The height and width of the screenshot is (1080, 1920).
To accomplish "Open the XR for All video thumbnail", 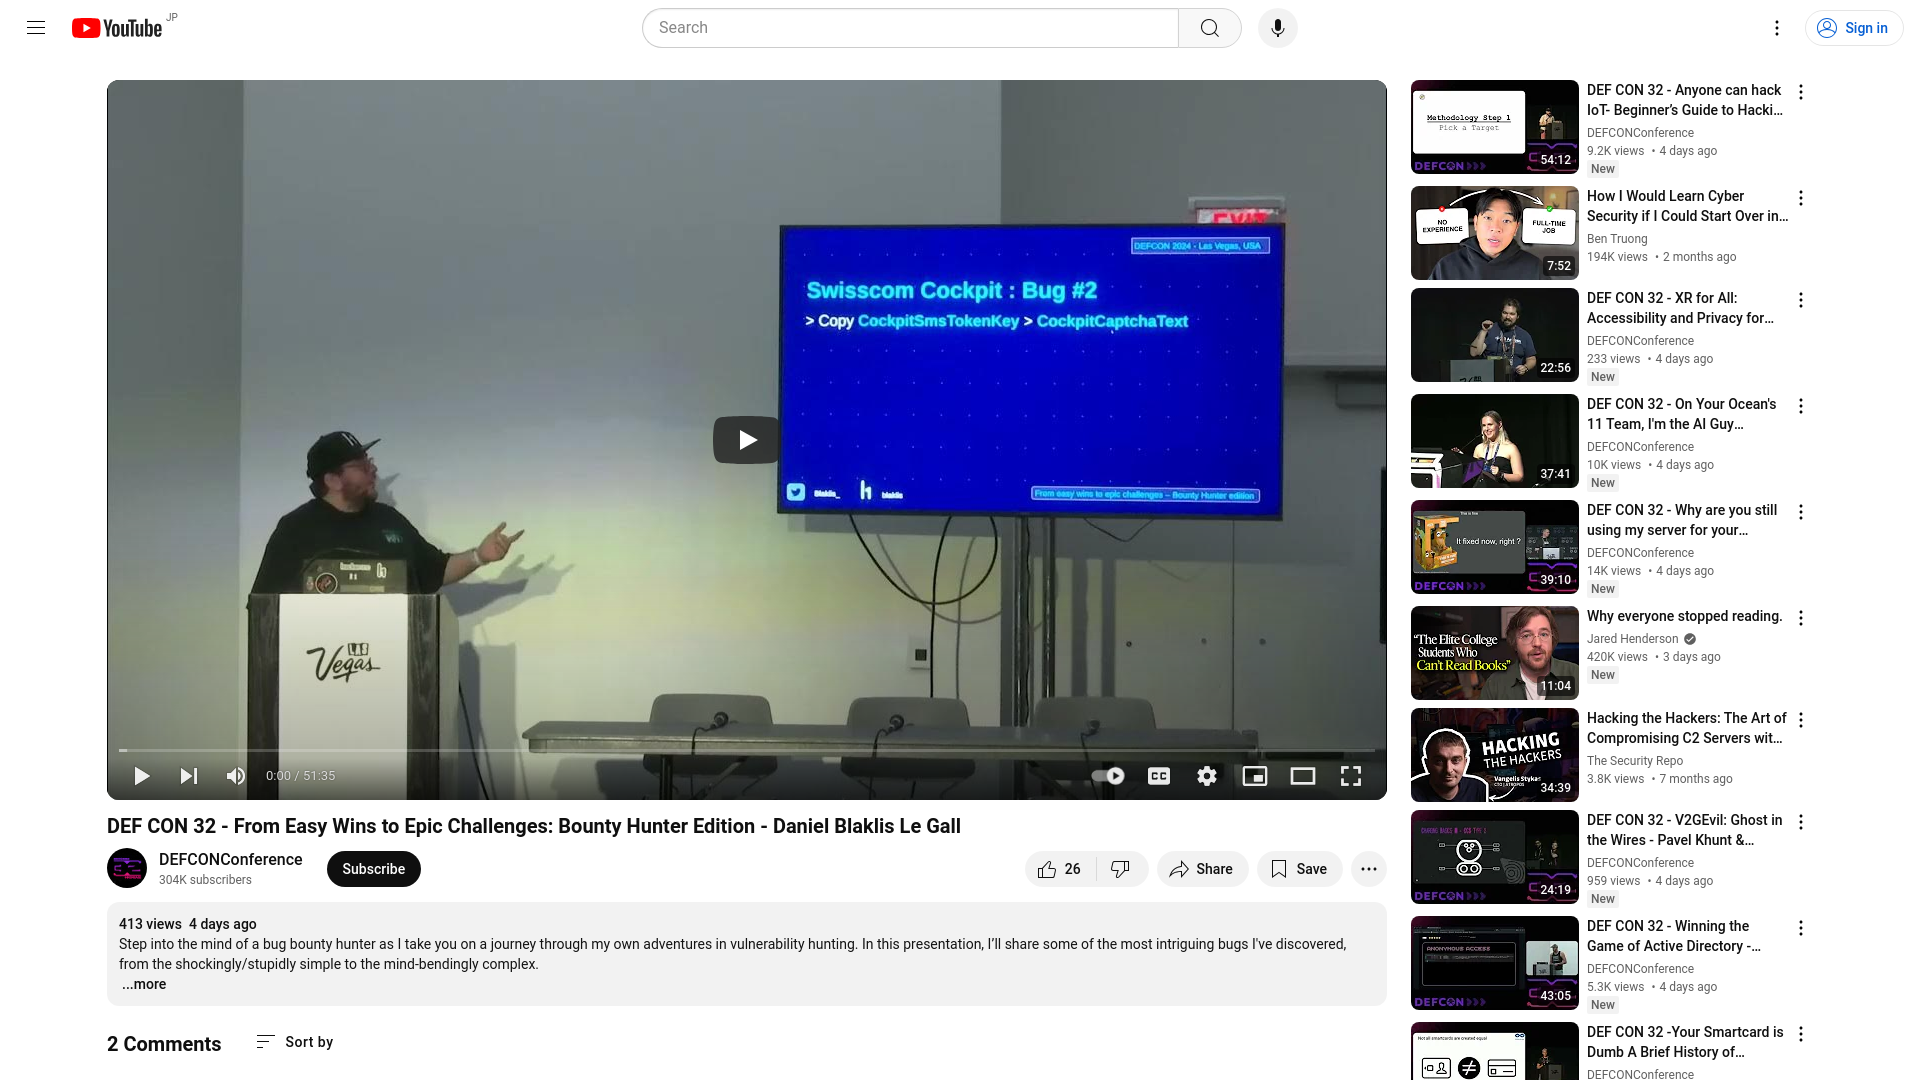I will point(1495,335).
